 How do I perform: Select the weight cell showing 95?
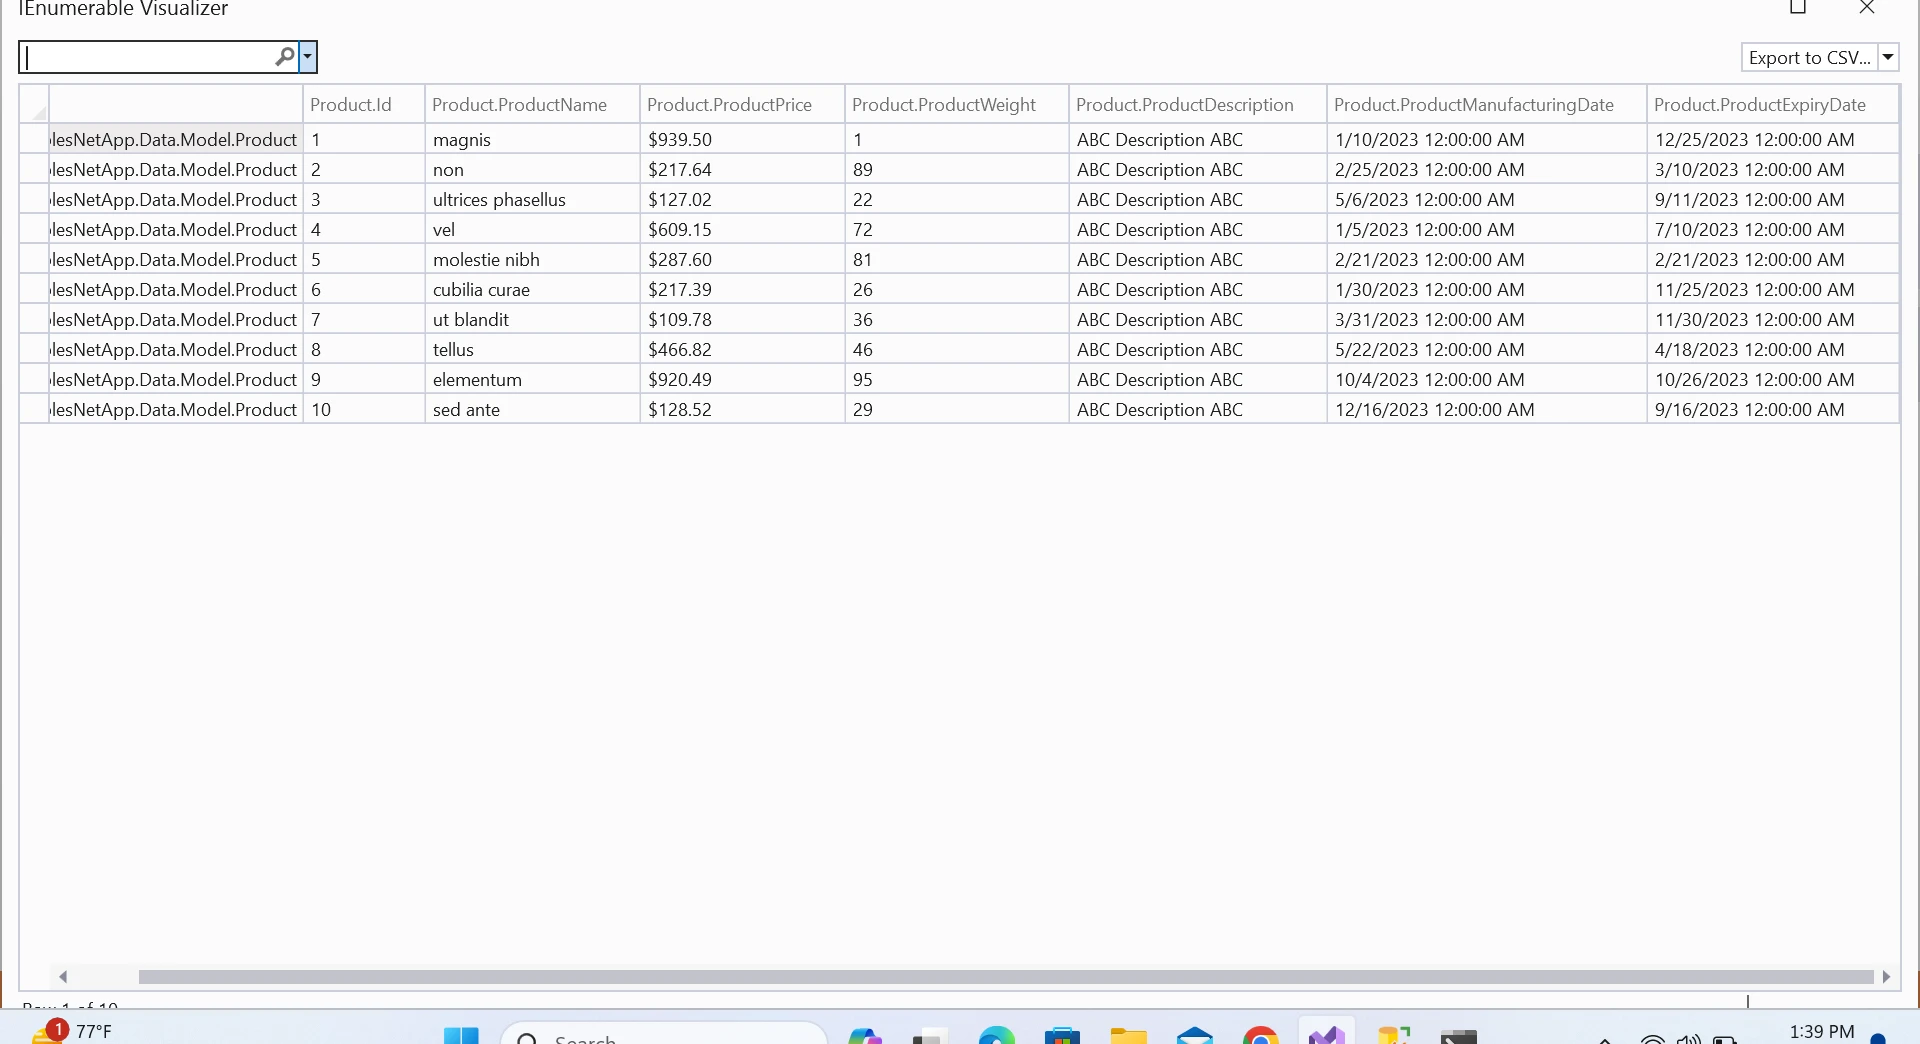957,379
